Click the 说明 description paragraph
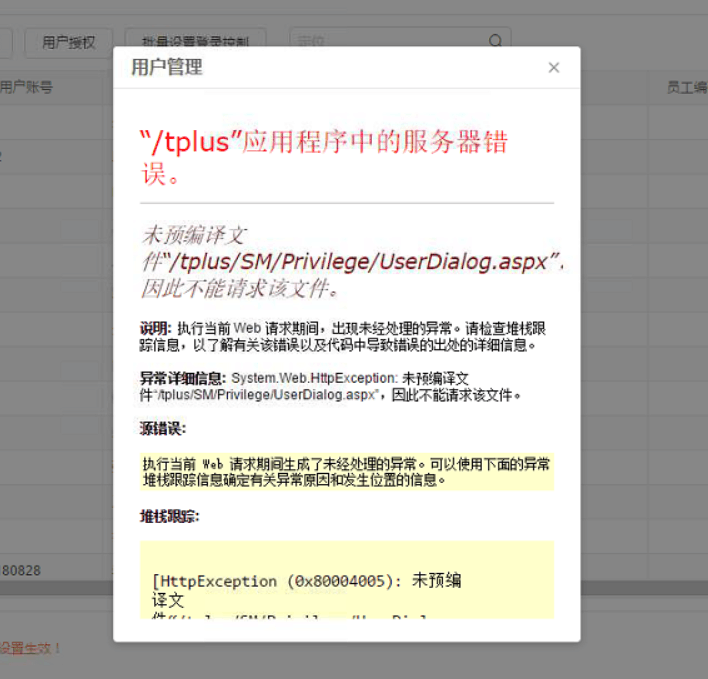The width and height of the screenshot is (708, 679). click(x=342, y=337)
